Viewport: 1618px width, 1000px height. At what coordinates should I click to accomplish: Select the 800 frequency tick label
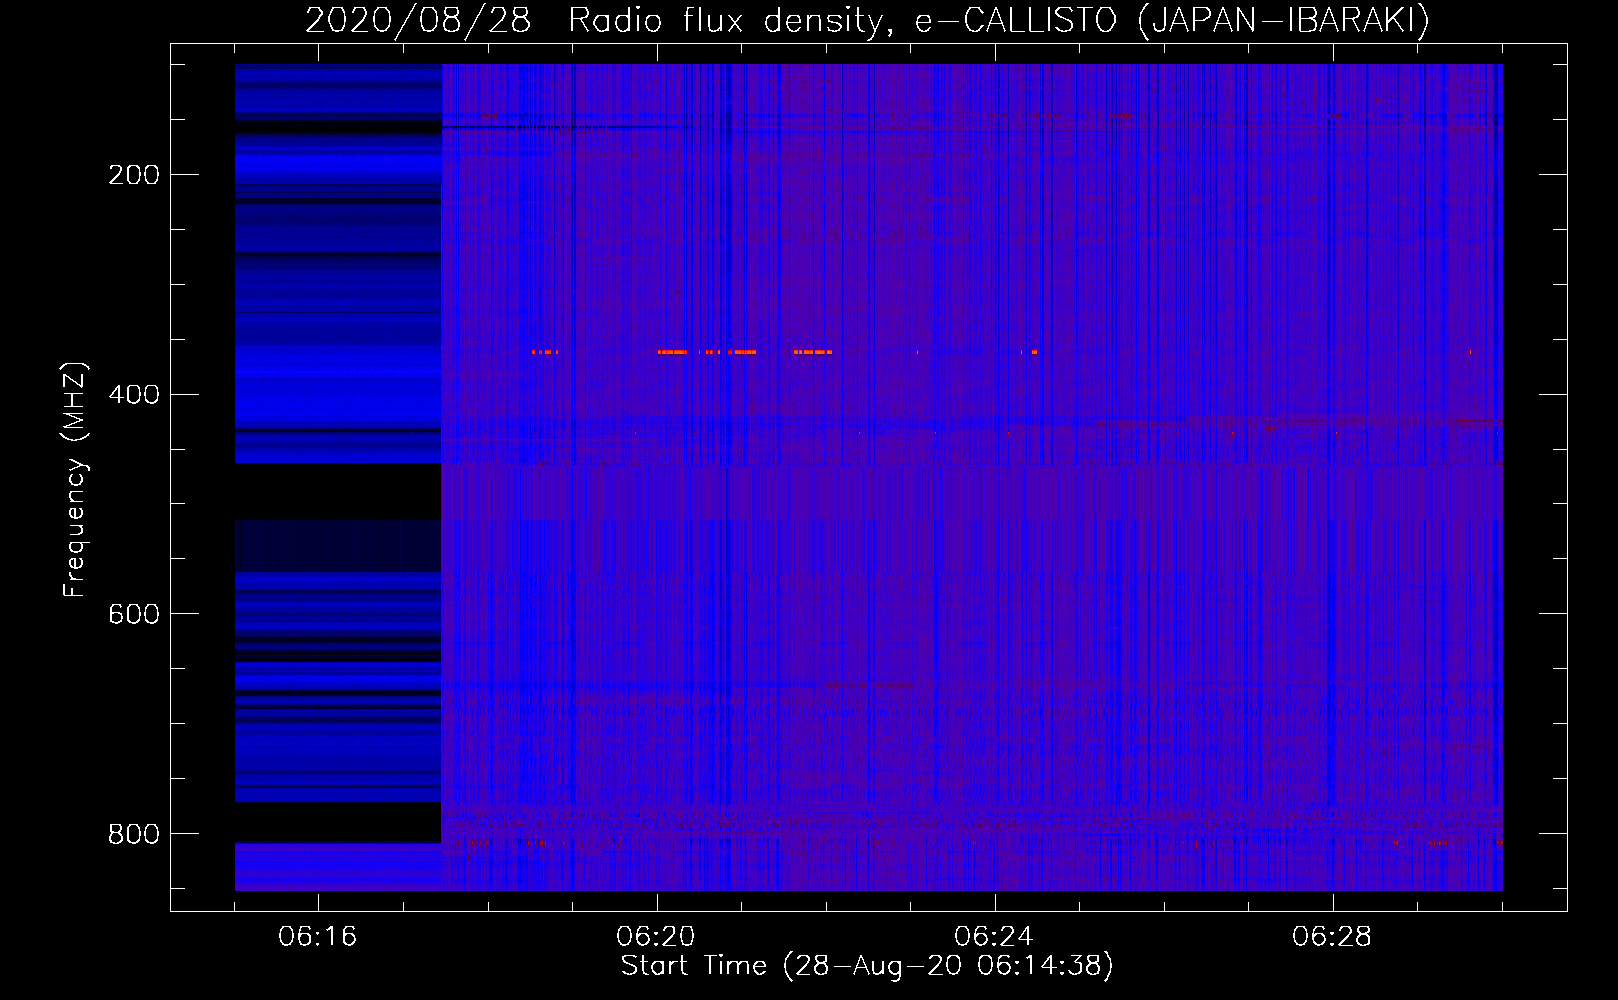point(134,834)
